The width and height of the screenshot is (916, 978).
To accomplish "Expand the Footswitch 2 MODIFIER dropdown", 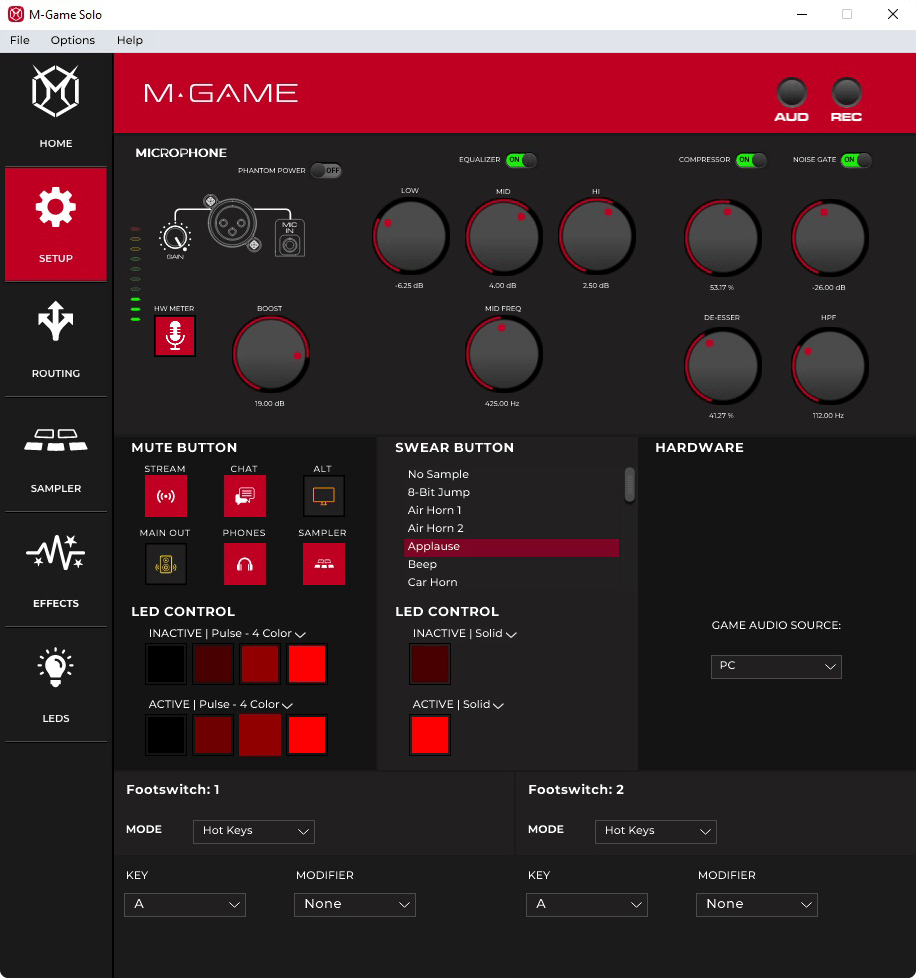I will tap(756, 904).
